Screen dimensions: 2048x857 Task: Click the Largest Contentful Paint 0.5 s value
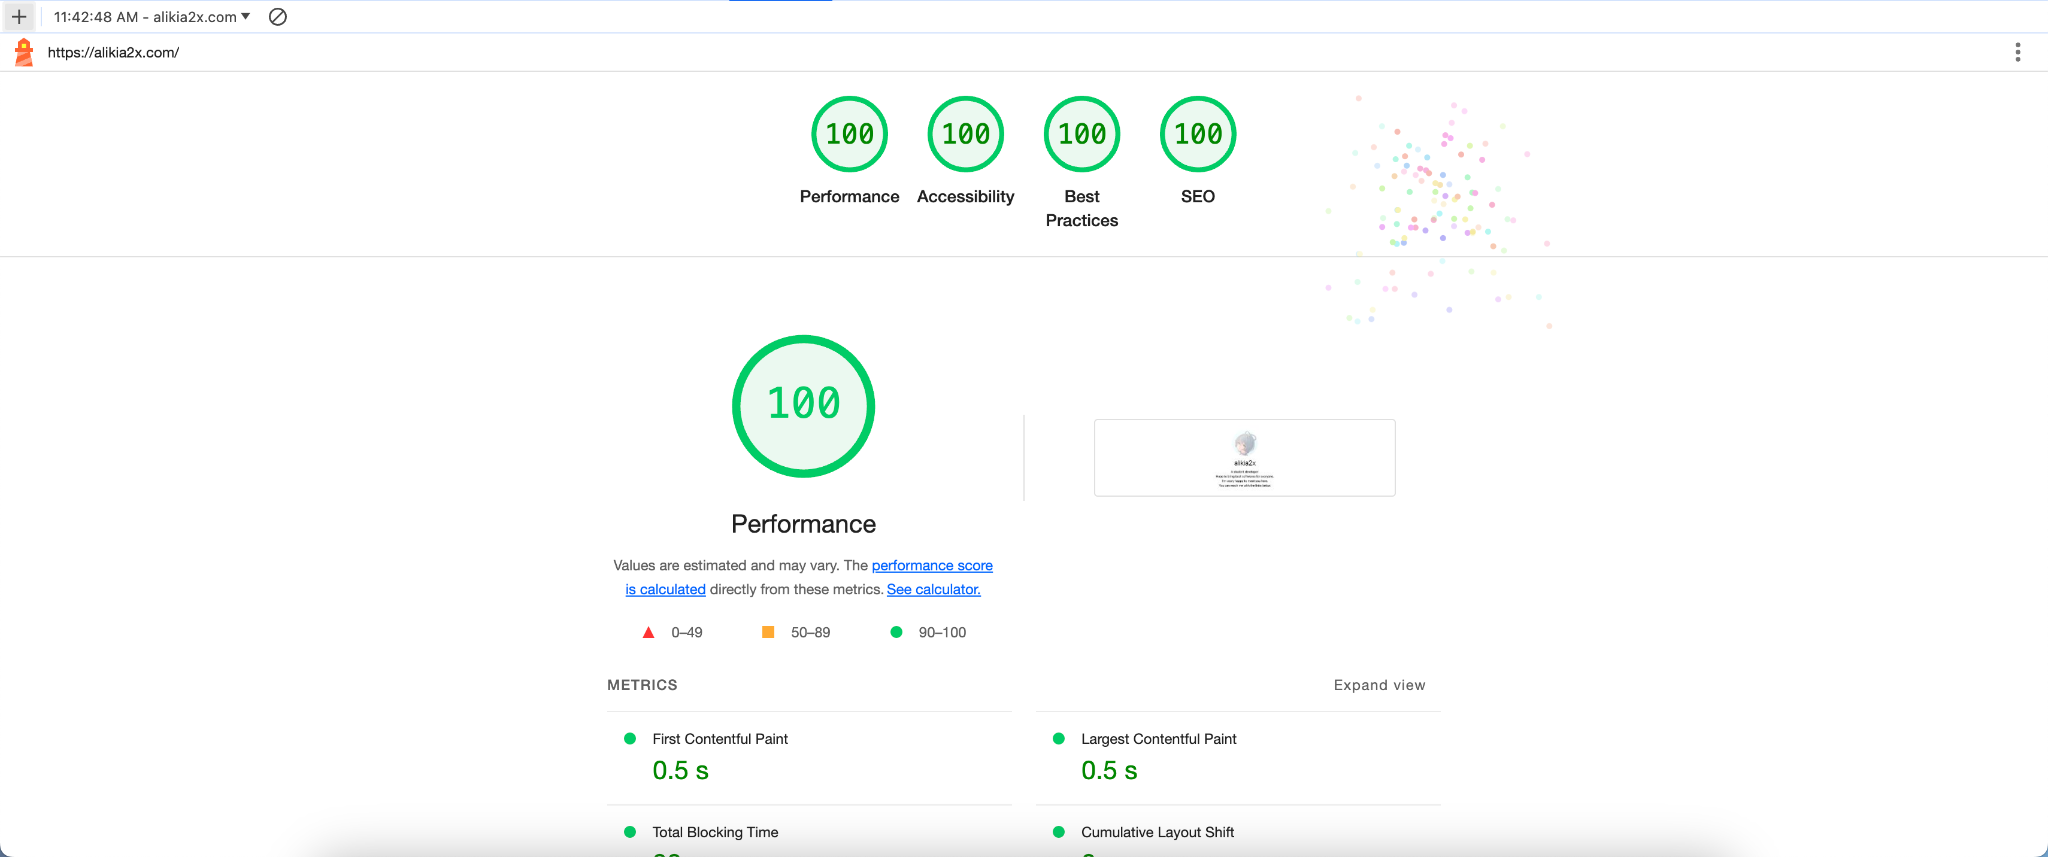point(1109,771)
